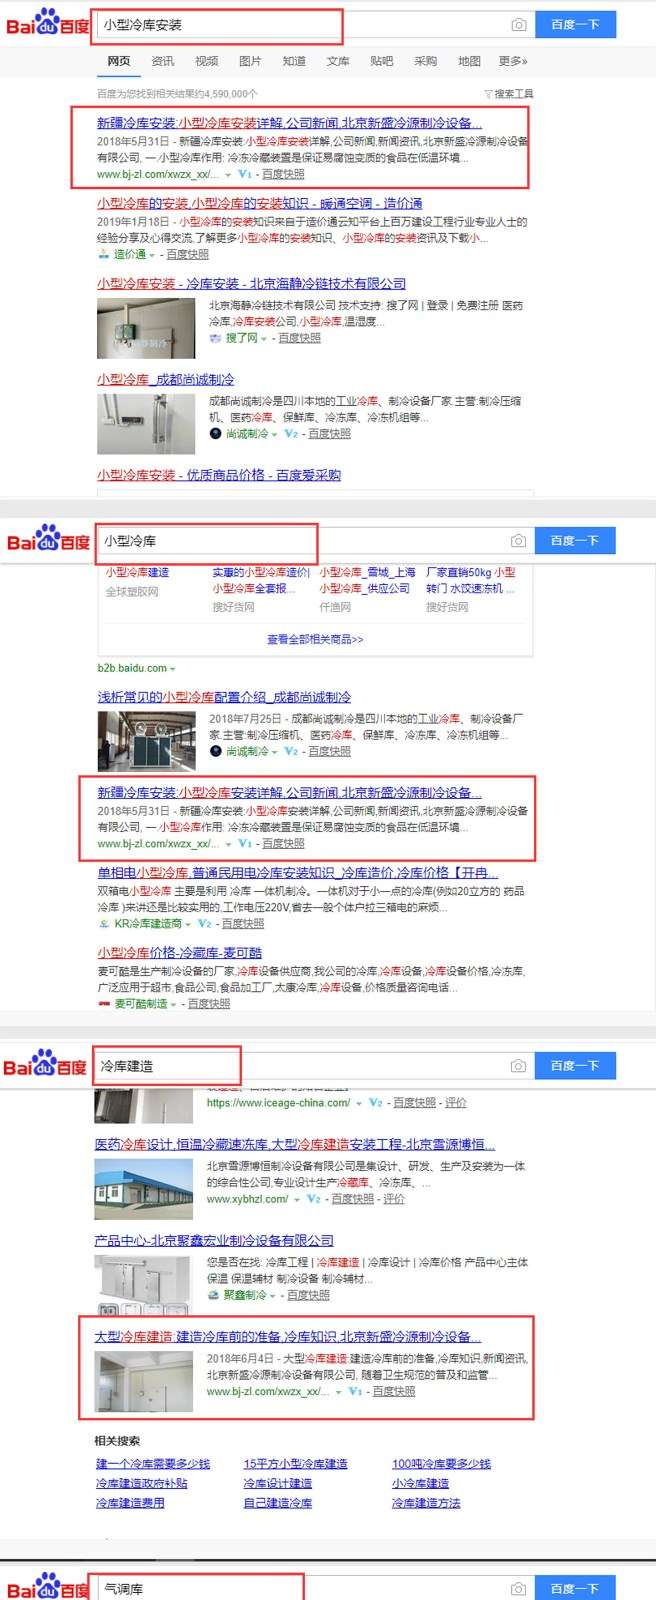Screen dimensions: 656x1600
Task: Click 百度一下 button next to 小型冷库 query
Action: pos(575,541)
